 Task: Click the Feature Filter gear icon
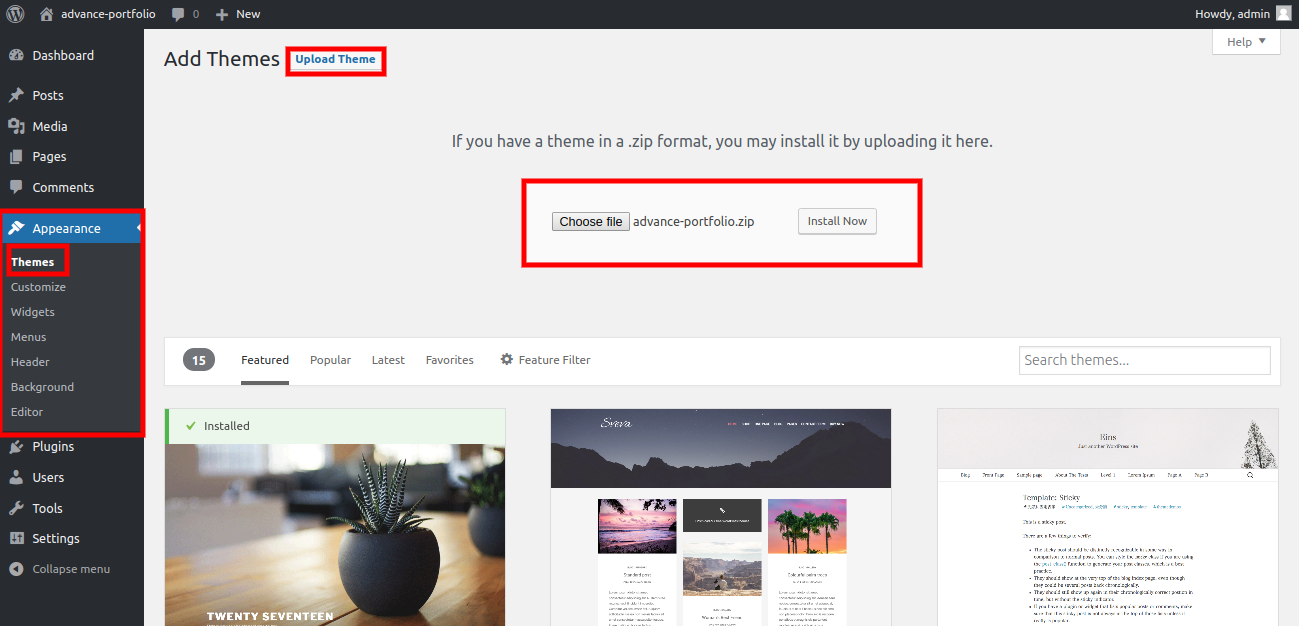[507, 359]
